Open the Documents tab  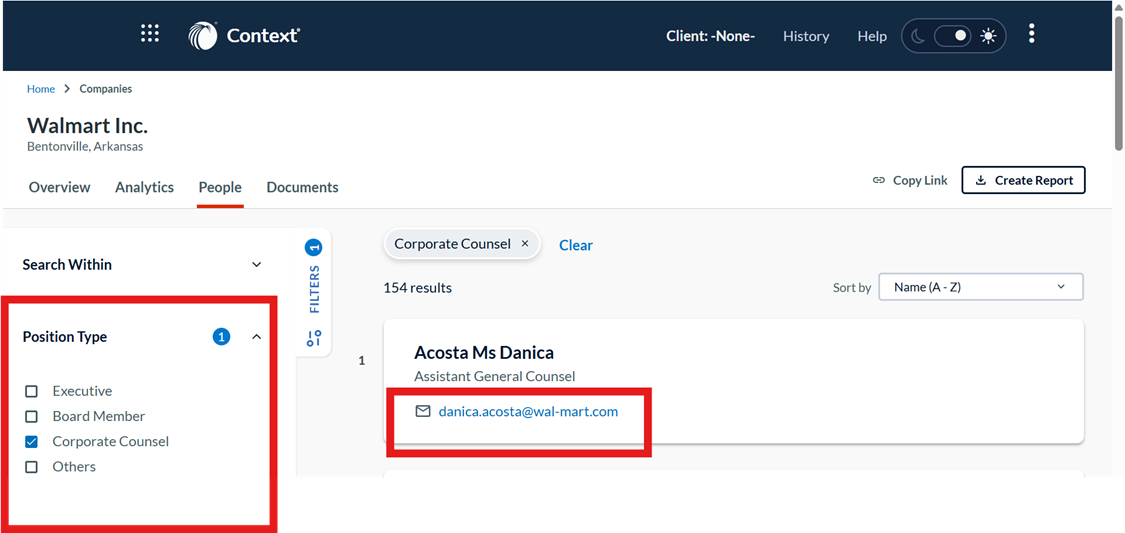click(x=303, y=187)
